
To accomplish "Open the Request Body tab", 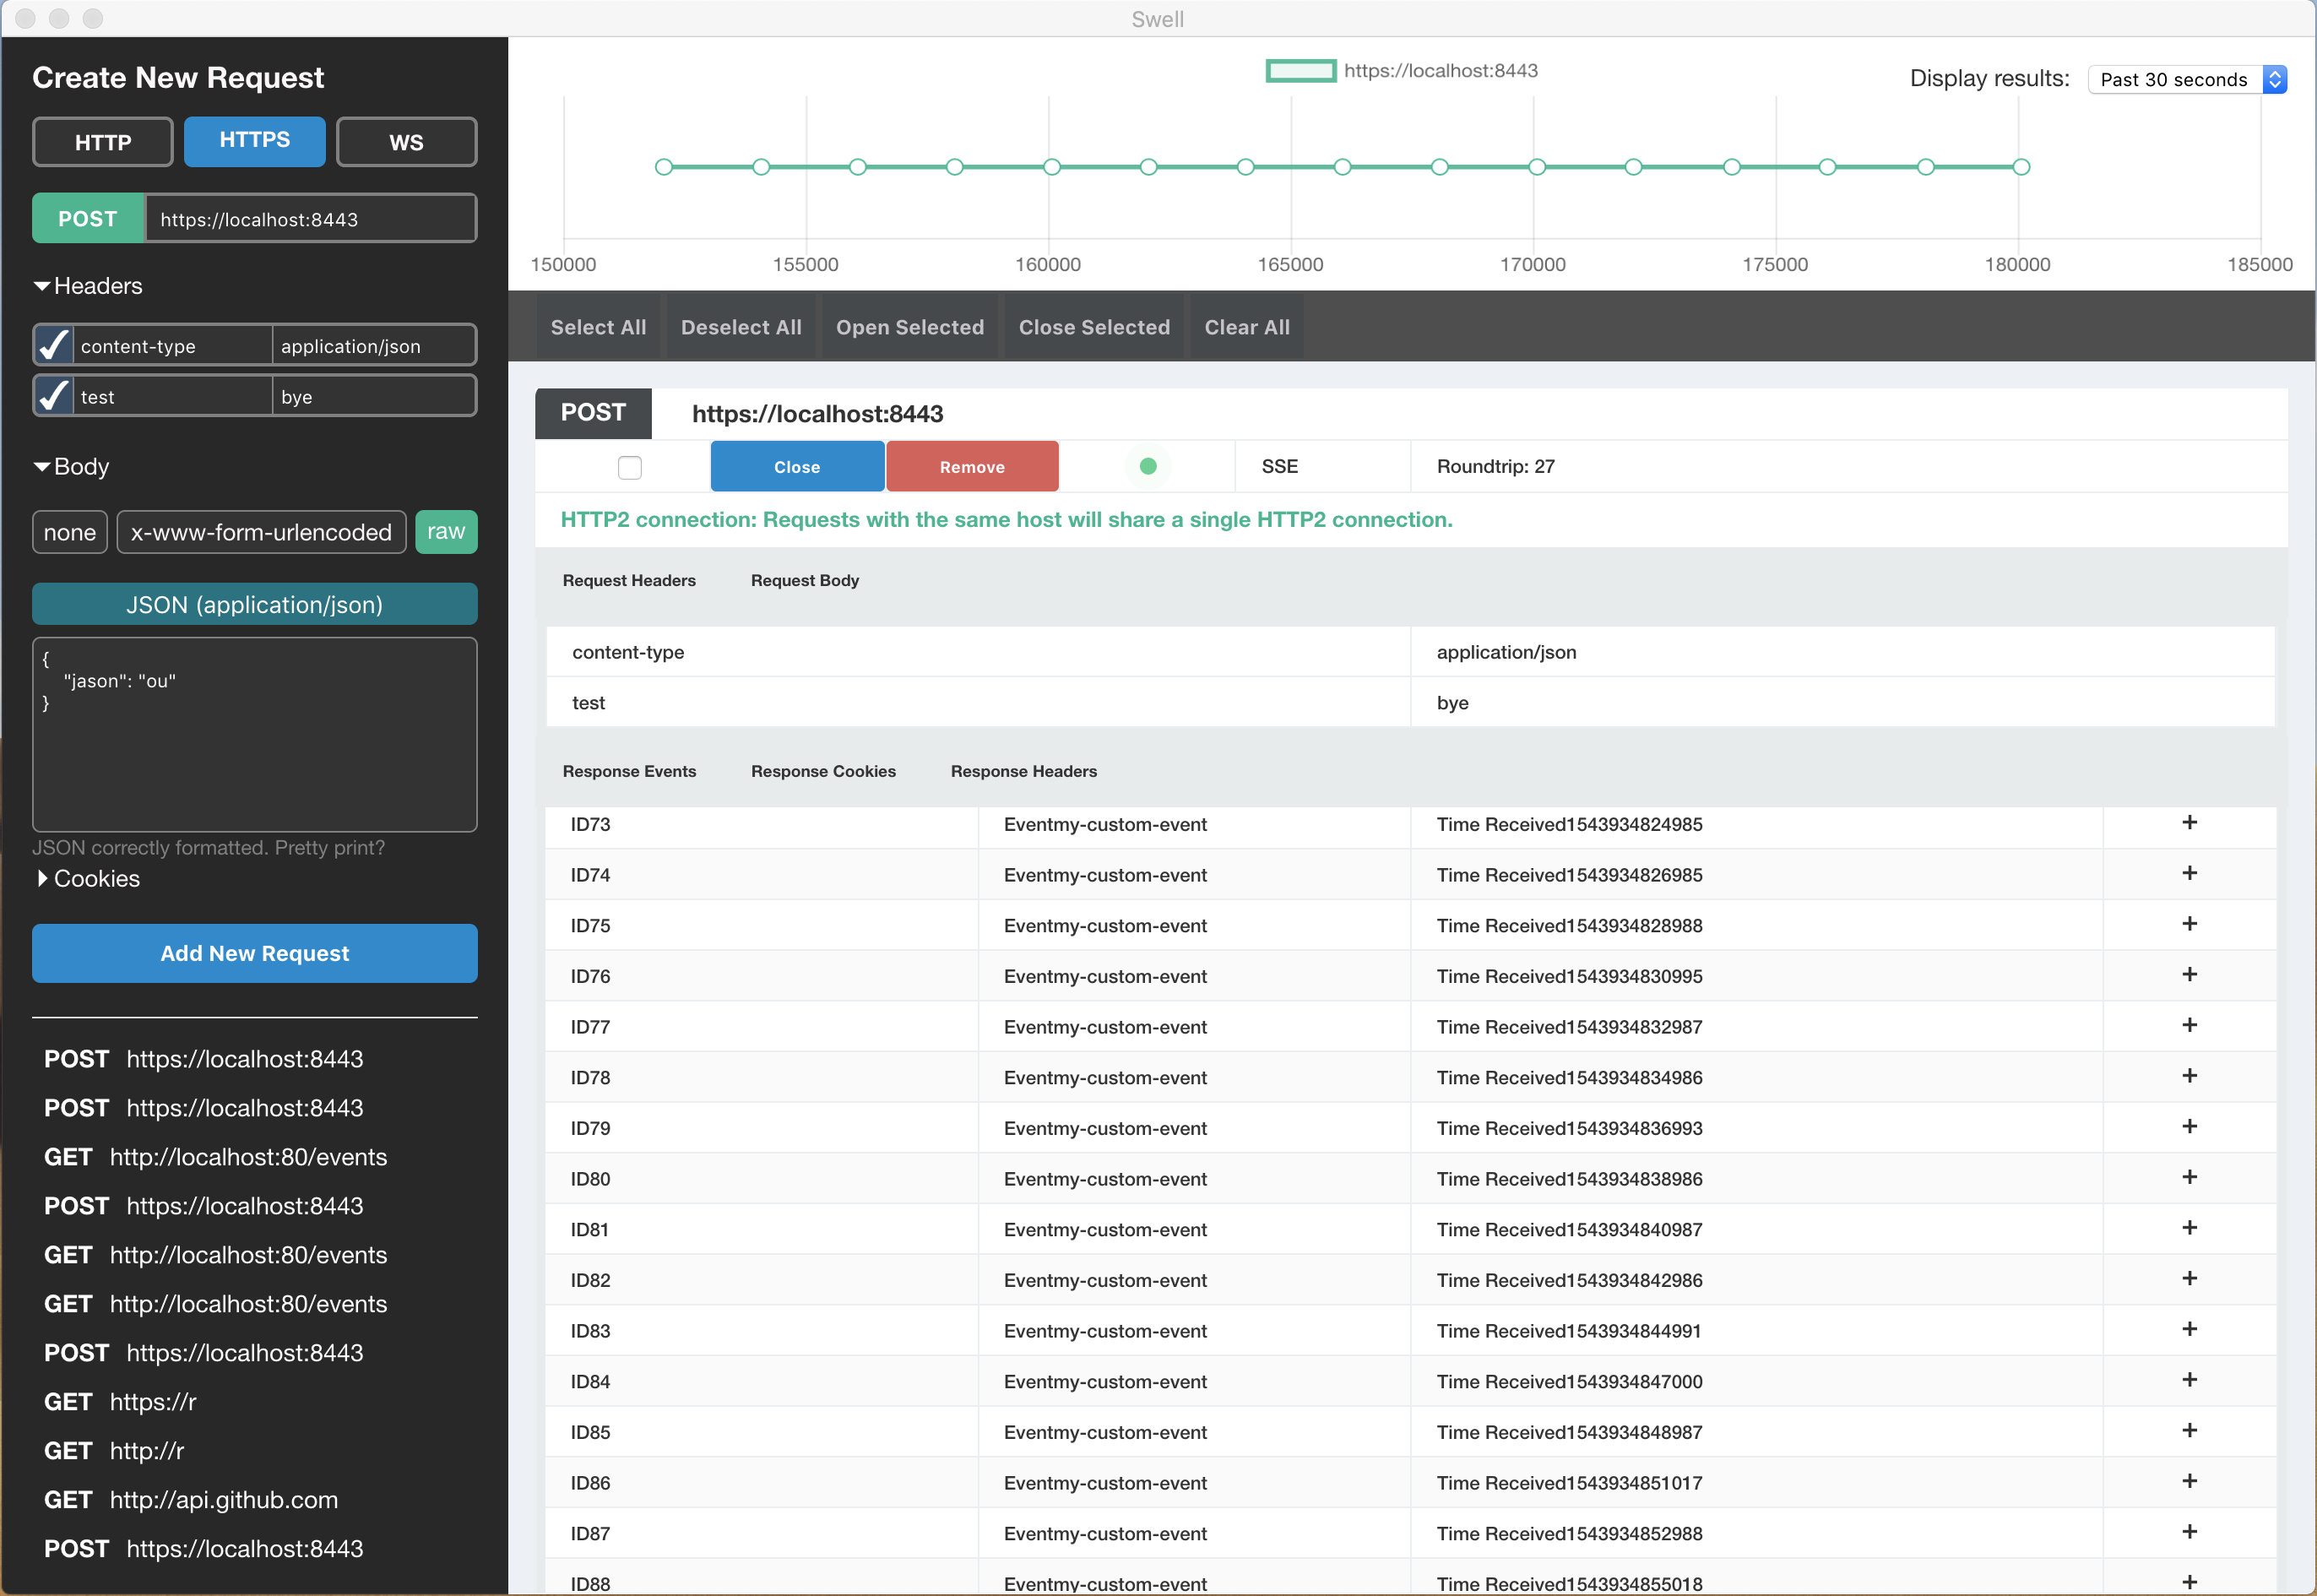I will click(804, 580).
